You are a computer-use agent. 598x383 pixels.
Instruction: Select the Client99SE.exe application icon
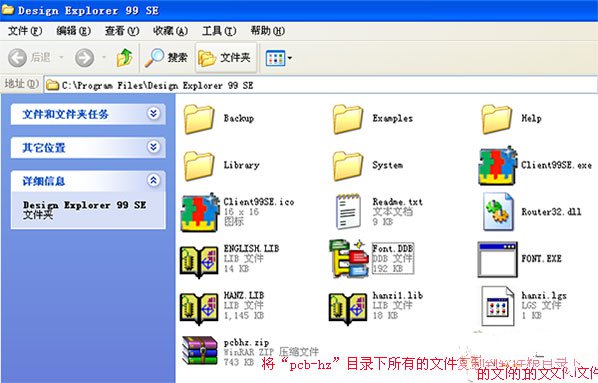[498, 166]
